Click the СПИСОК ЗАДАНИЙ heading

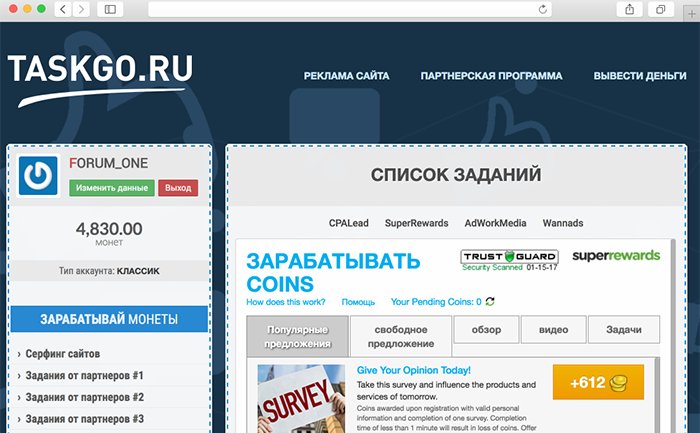456,175
